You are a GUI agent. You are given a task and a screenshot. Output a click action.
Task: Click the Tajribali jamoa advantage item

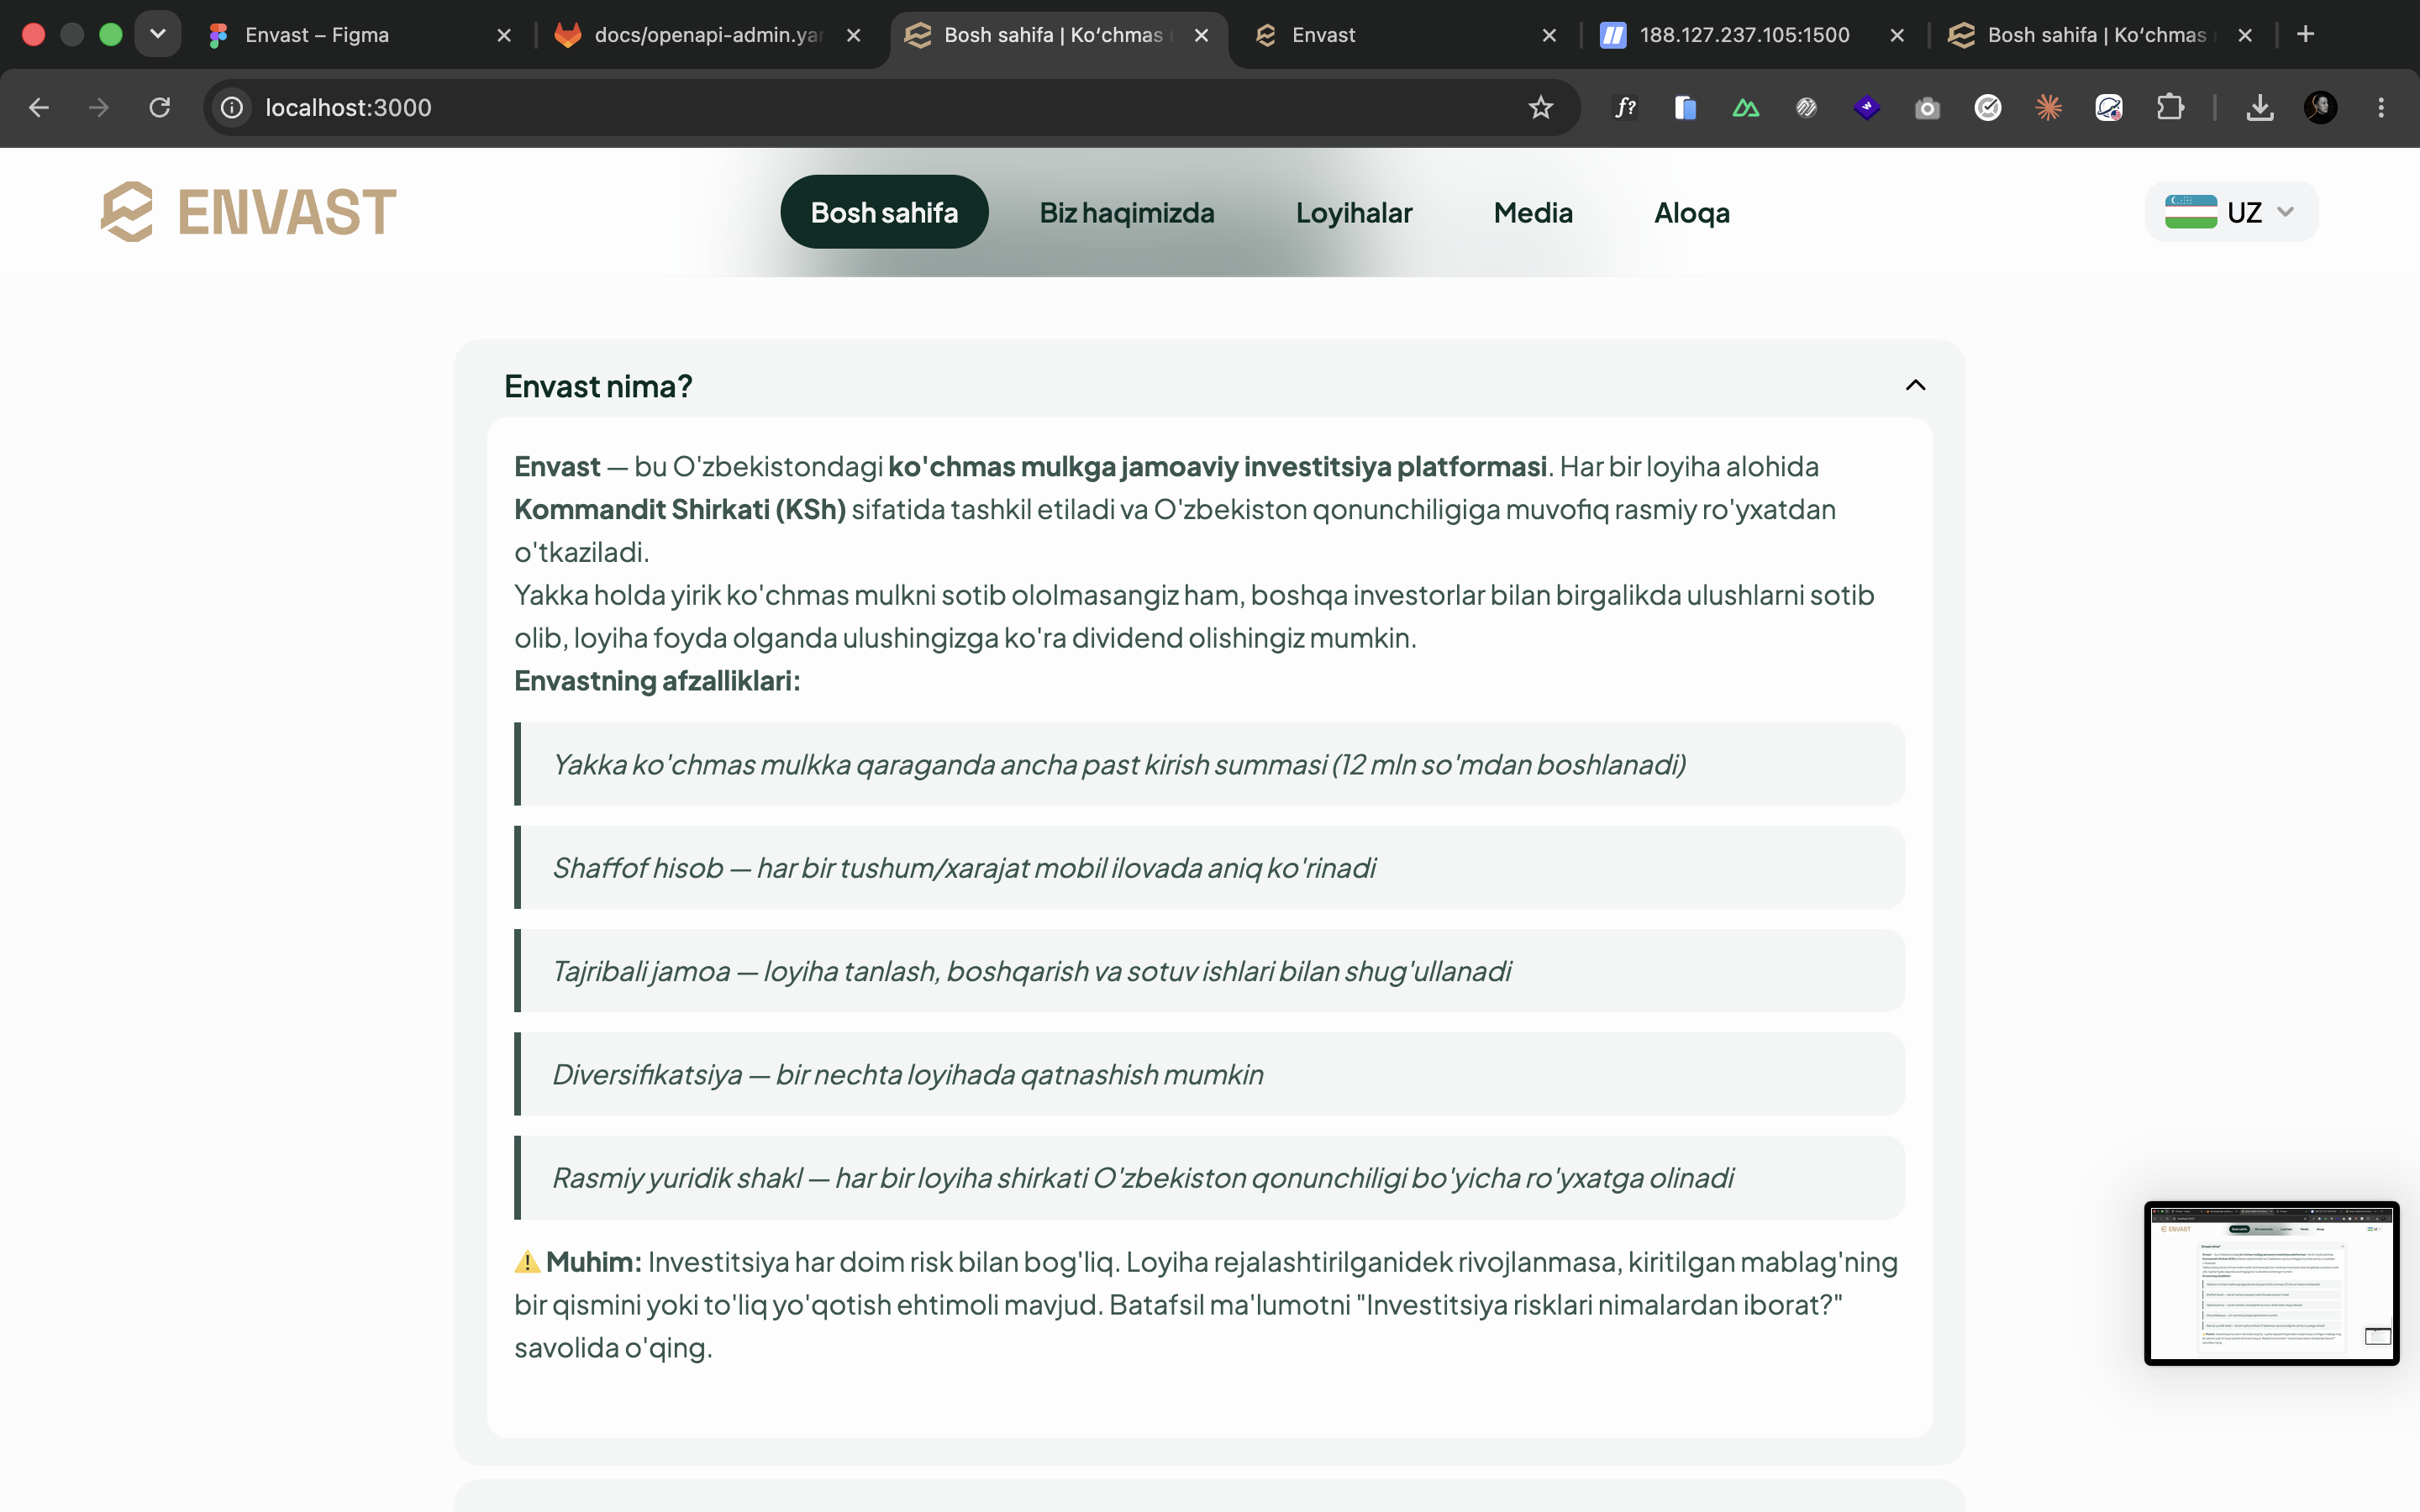pos(1209,971)
